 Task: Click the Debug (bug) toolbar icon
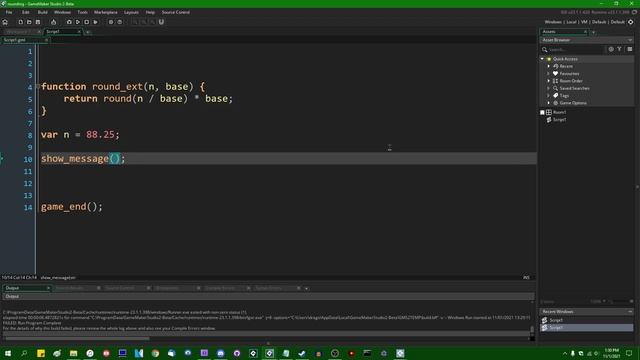coord(69,22)
